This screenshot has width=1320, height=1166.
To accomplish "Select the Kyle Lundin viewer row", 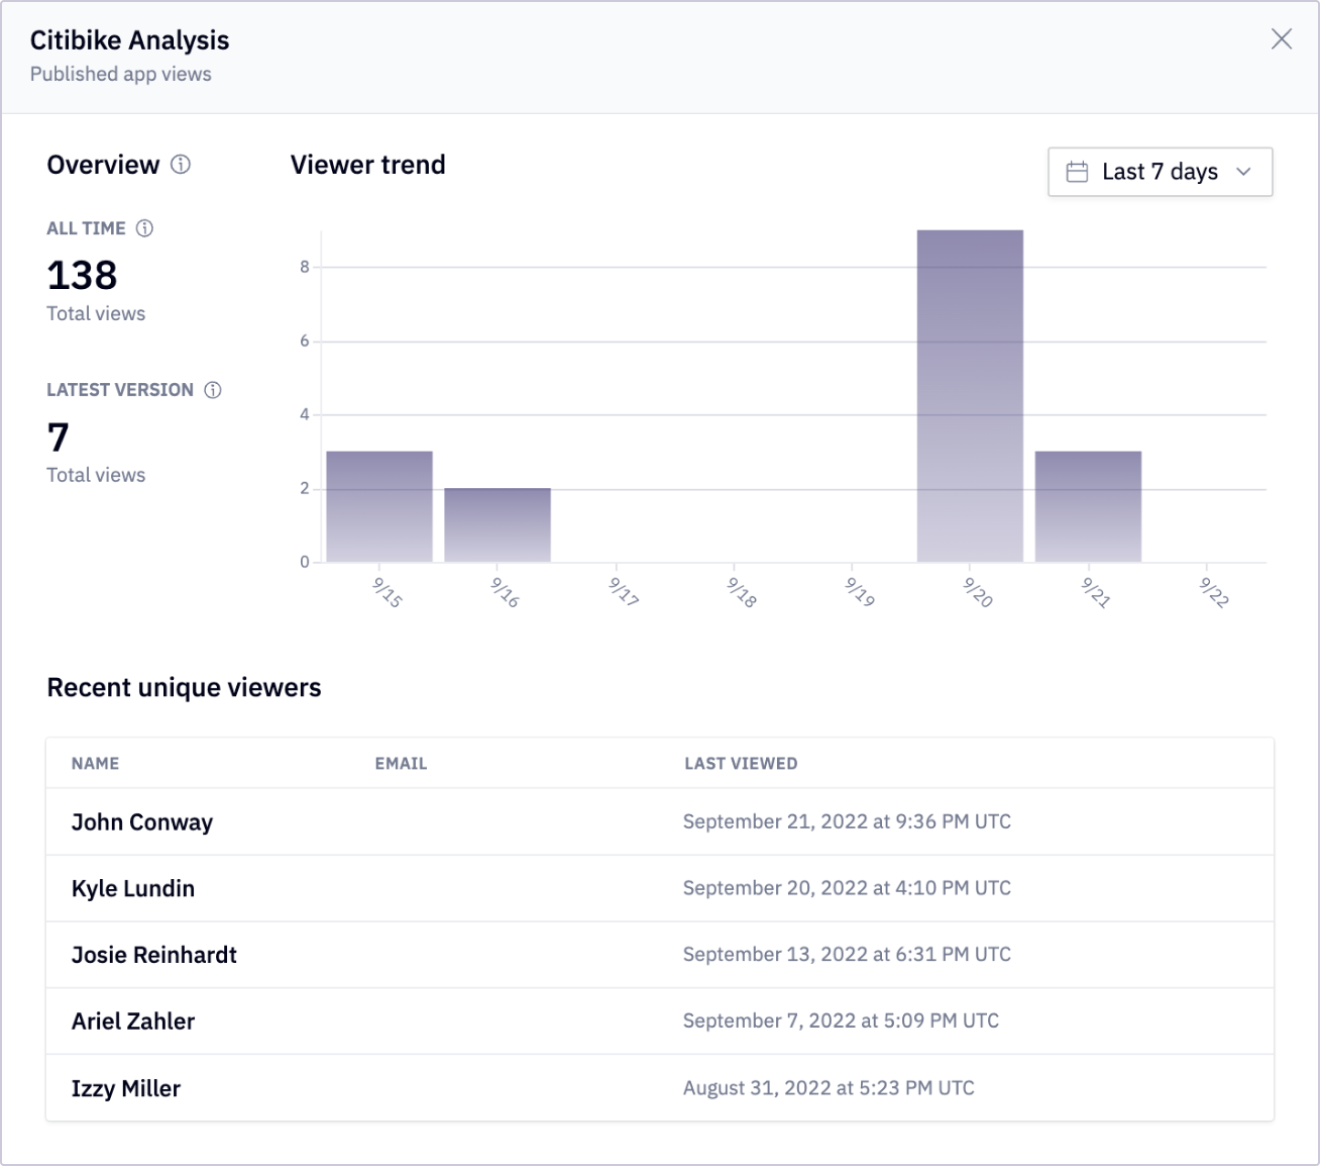I will pos(660,888).
